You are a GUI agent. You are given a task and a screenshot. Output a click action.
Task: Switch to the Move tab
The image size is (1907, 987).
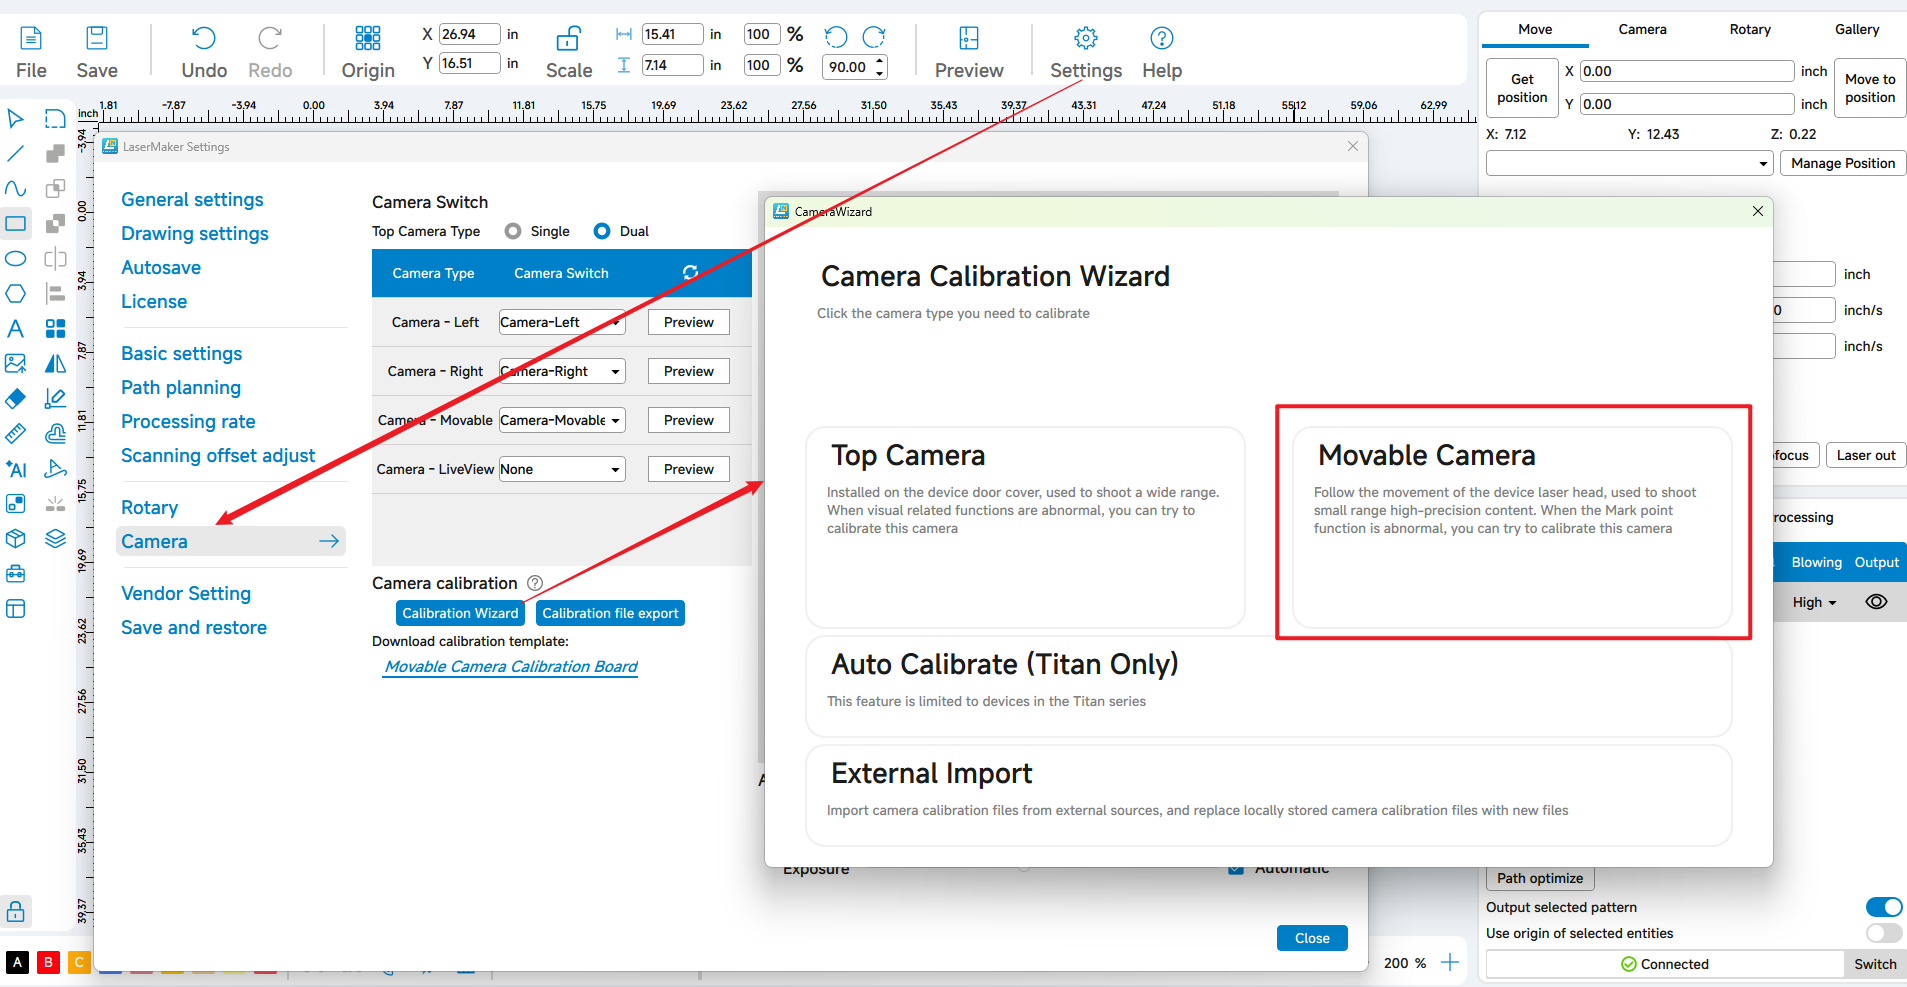tap(1535, 29)
